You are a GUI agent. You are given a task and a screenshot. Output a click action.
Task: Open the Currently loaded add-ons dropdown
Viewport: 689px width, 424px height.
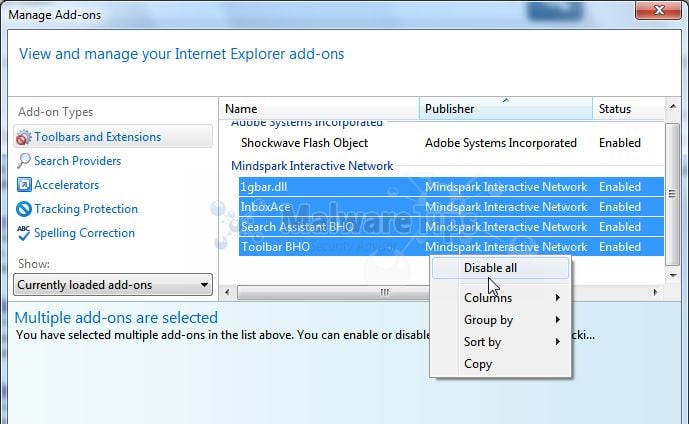114,285
